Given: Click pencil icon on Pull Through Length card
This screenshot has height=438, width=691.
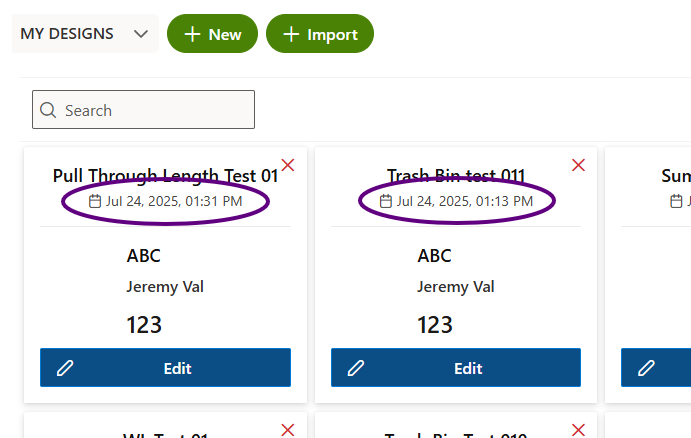Looking at the screenshot, I should point(65,368).
